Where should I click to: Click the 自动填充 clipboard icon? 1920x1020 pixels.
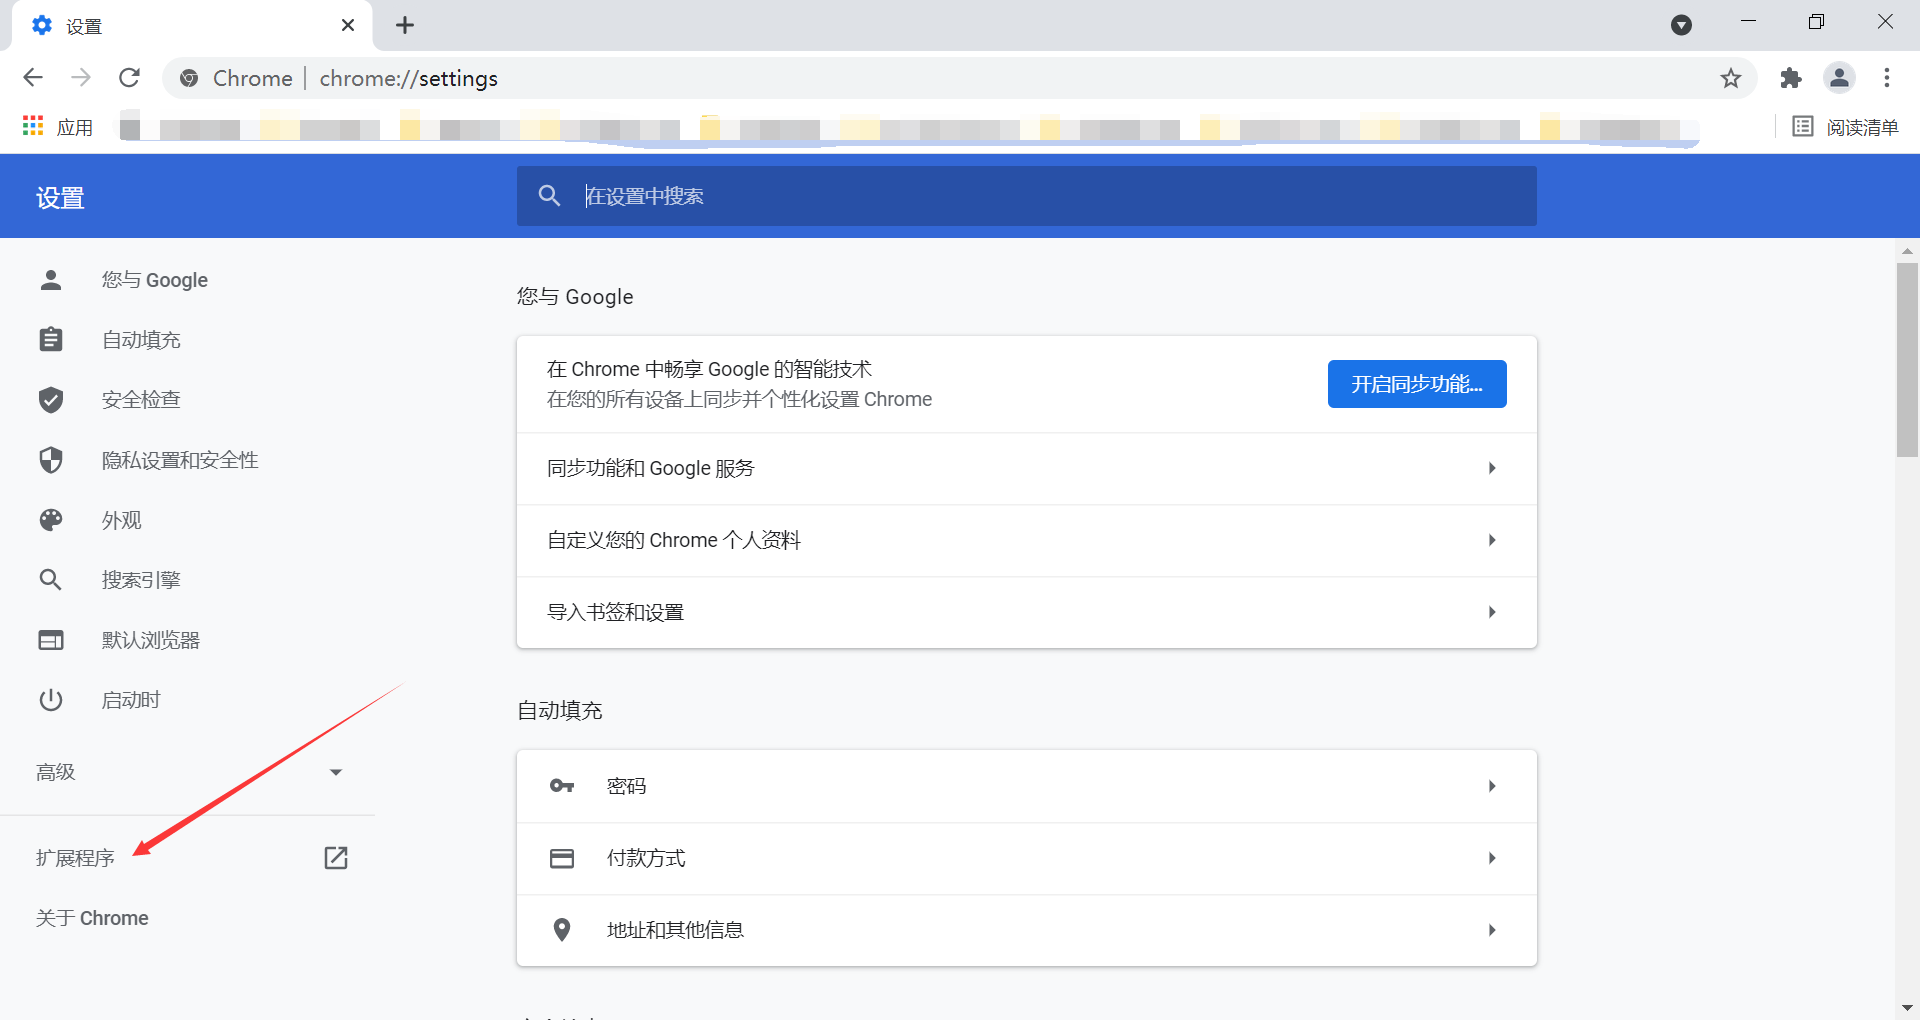[x=51, y=340]
